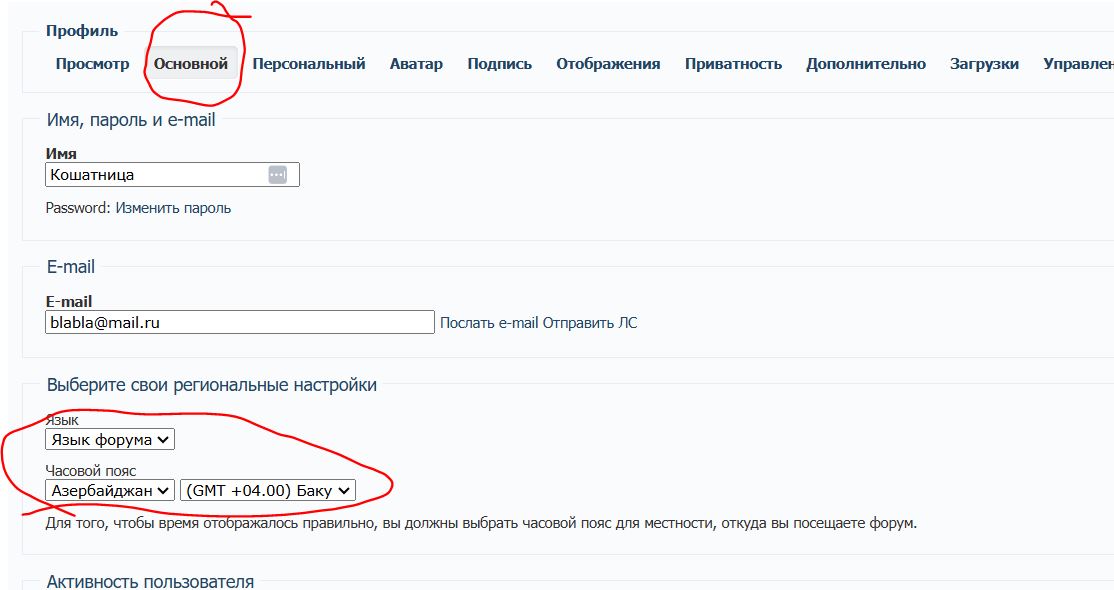The width and height of the screenshot is (1114, 590).
Task: Click the Отправить ЛС link
Action: click(x=590, y=323)
